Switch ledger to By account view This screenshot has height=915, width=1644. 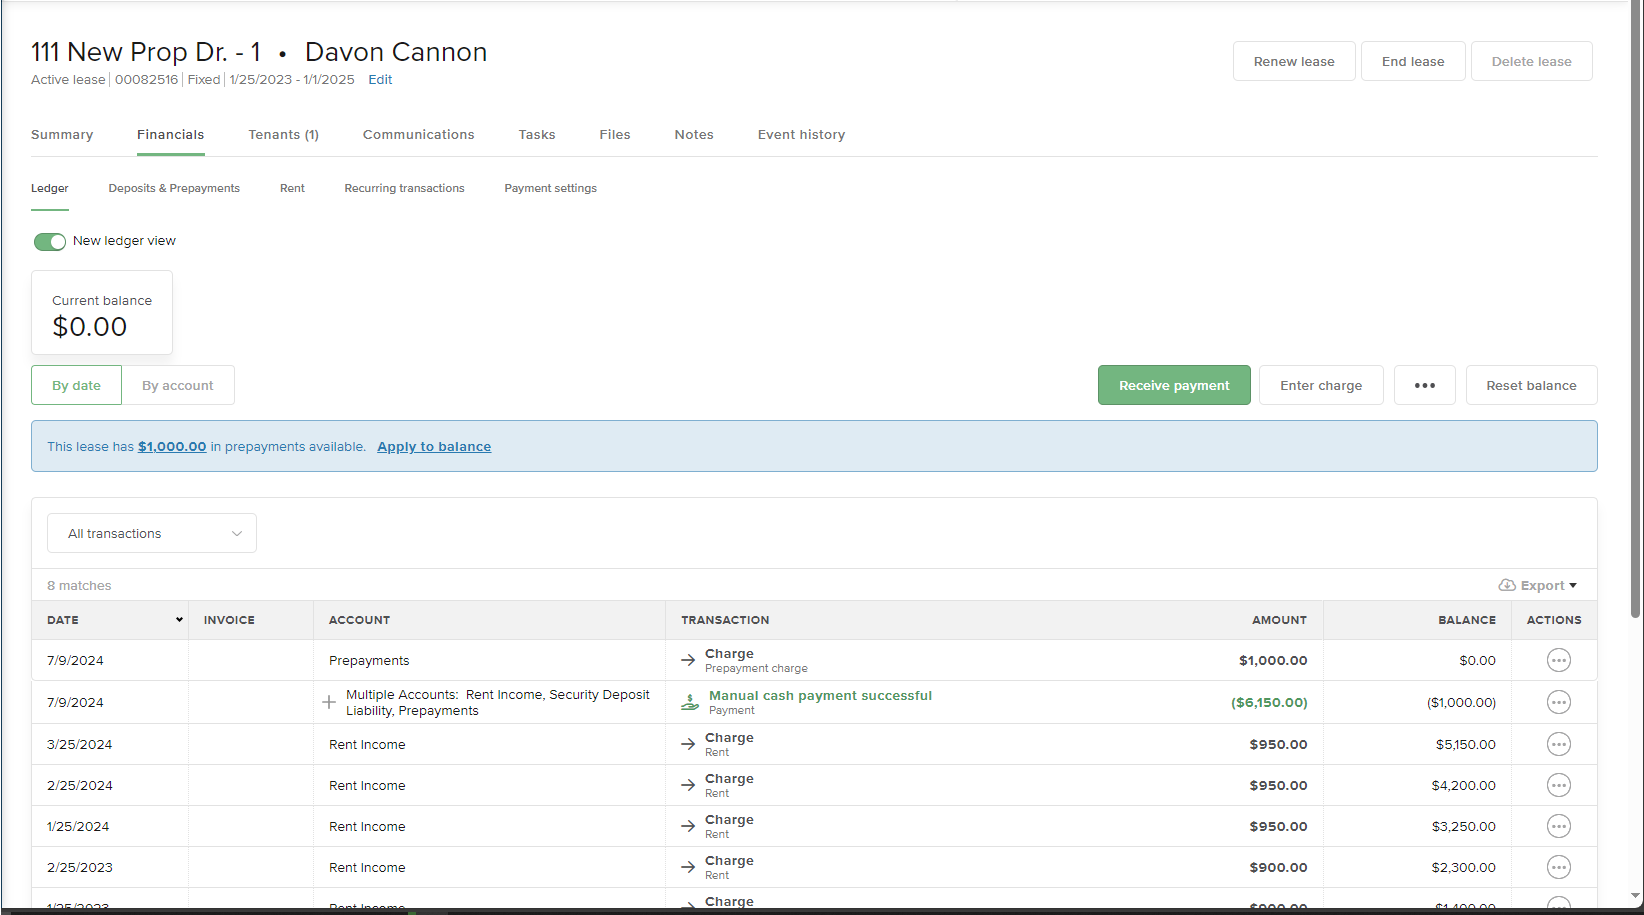(178, 385)
